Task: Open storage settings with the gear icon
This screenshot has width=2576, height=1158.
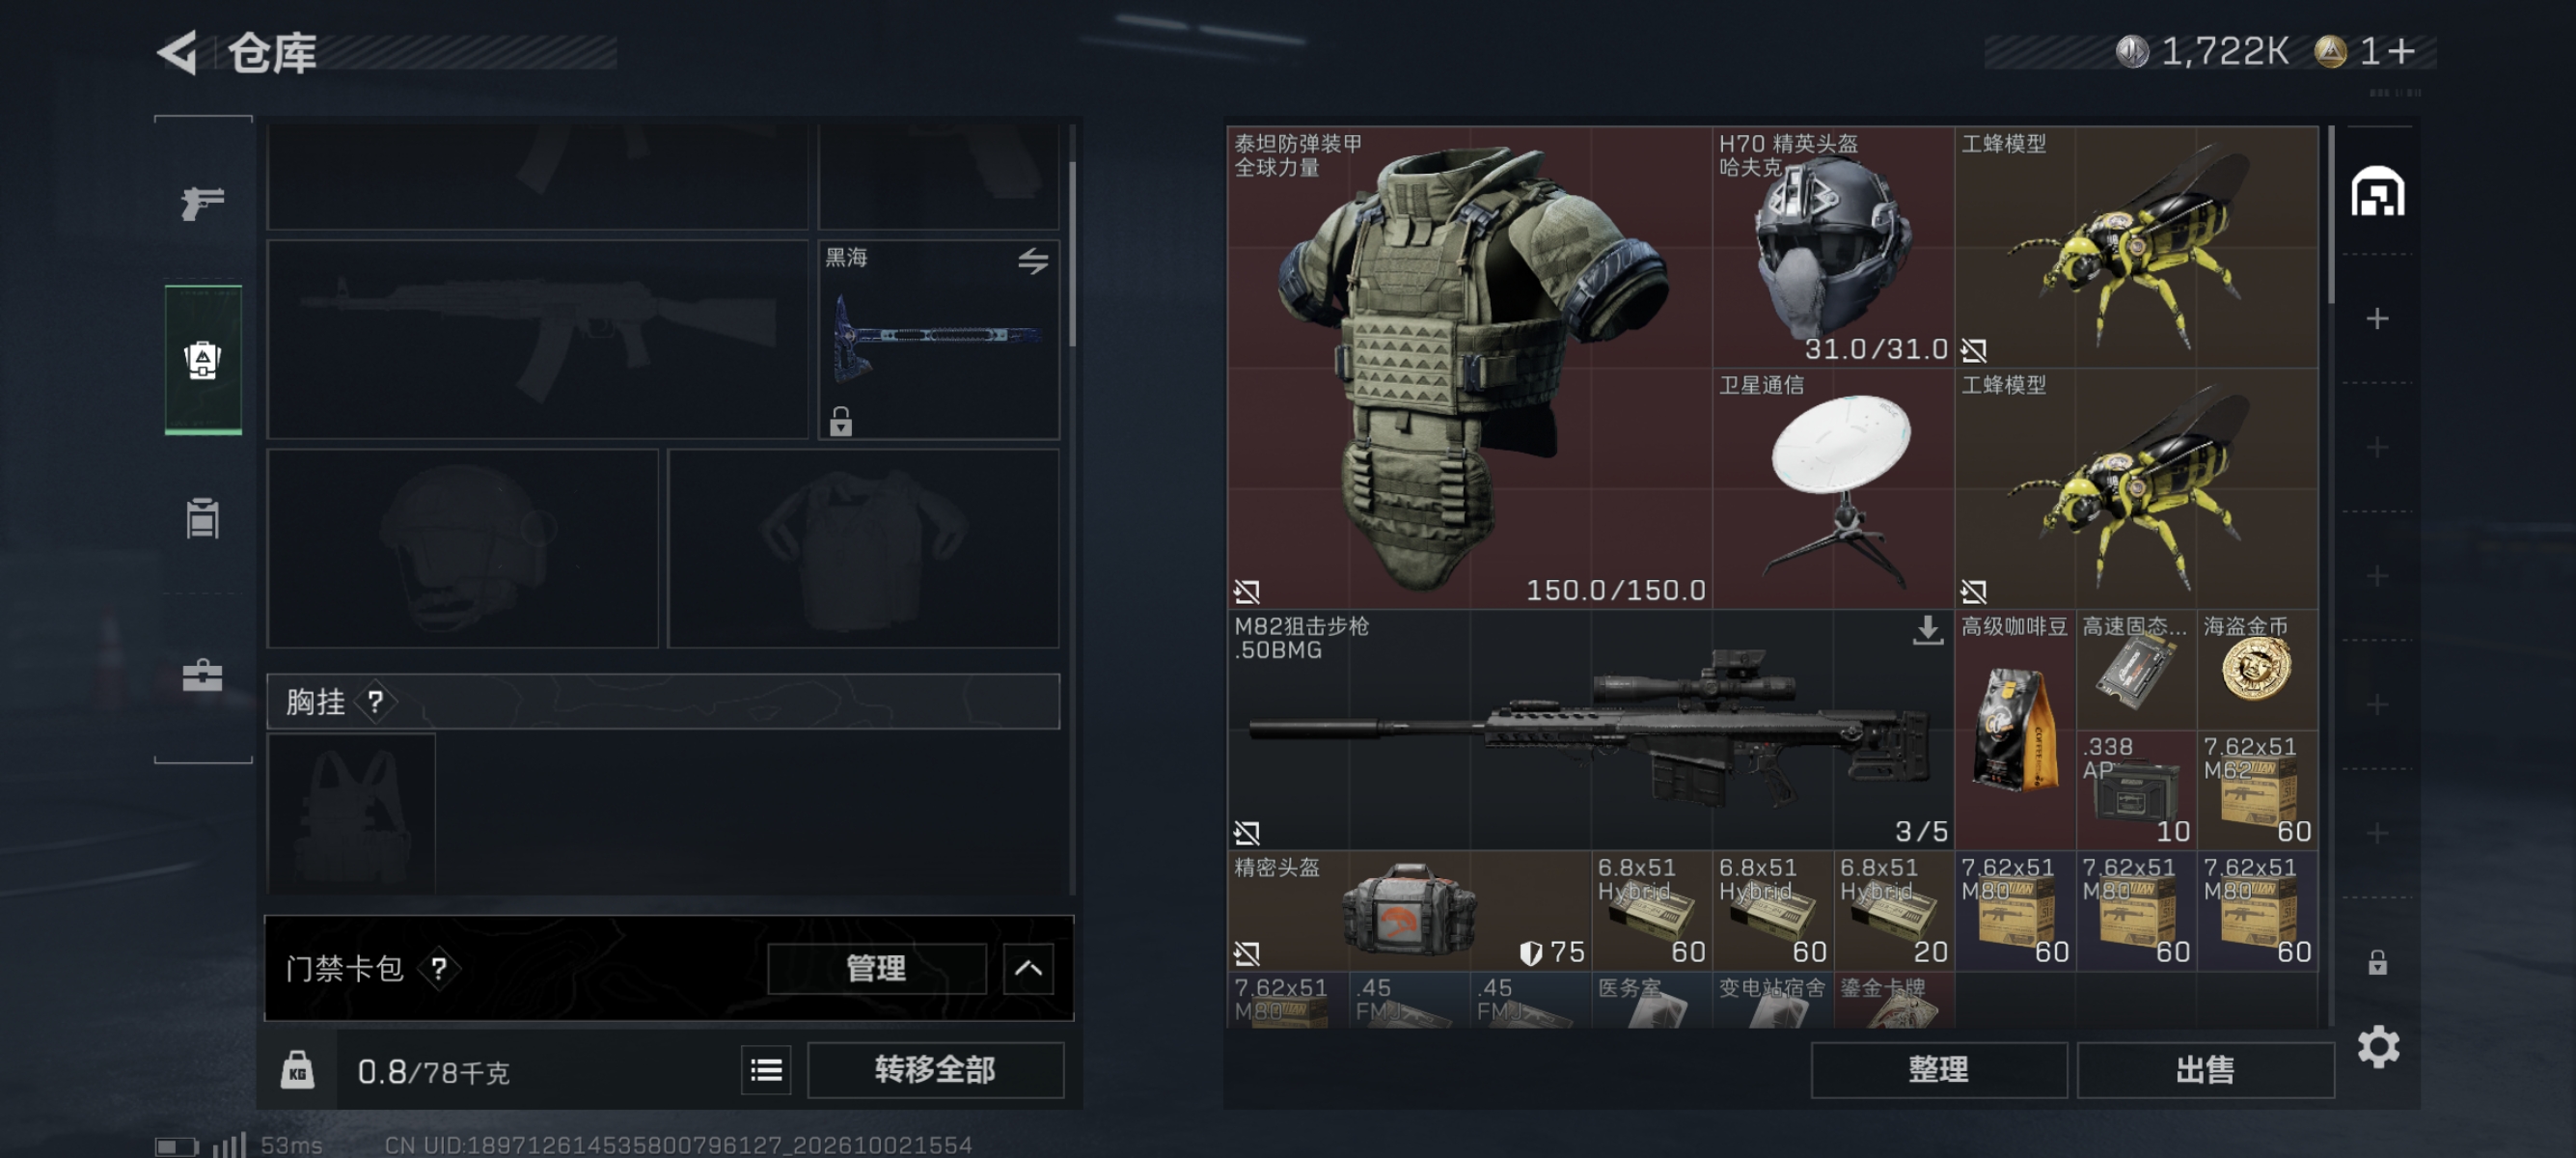Action: pyautogui.click(x=2378, y=1047)
